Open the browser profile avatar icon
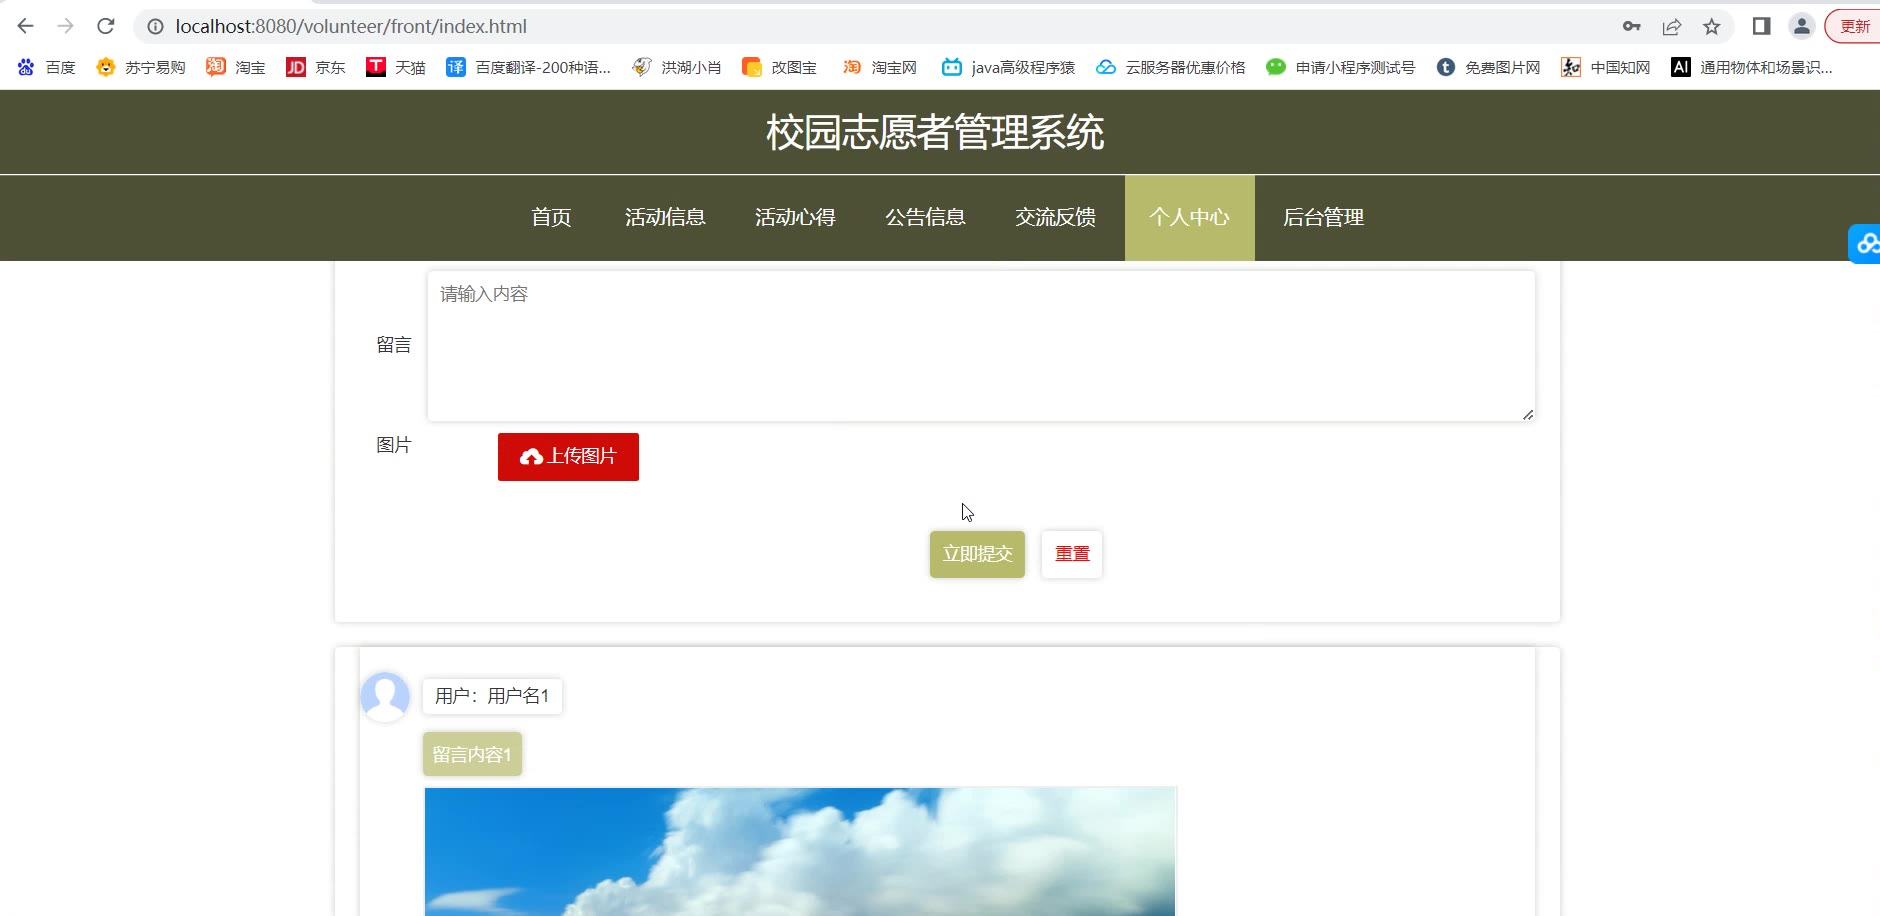1880x916 pixels. click(x=1802, y=27)
